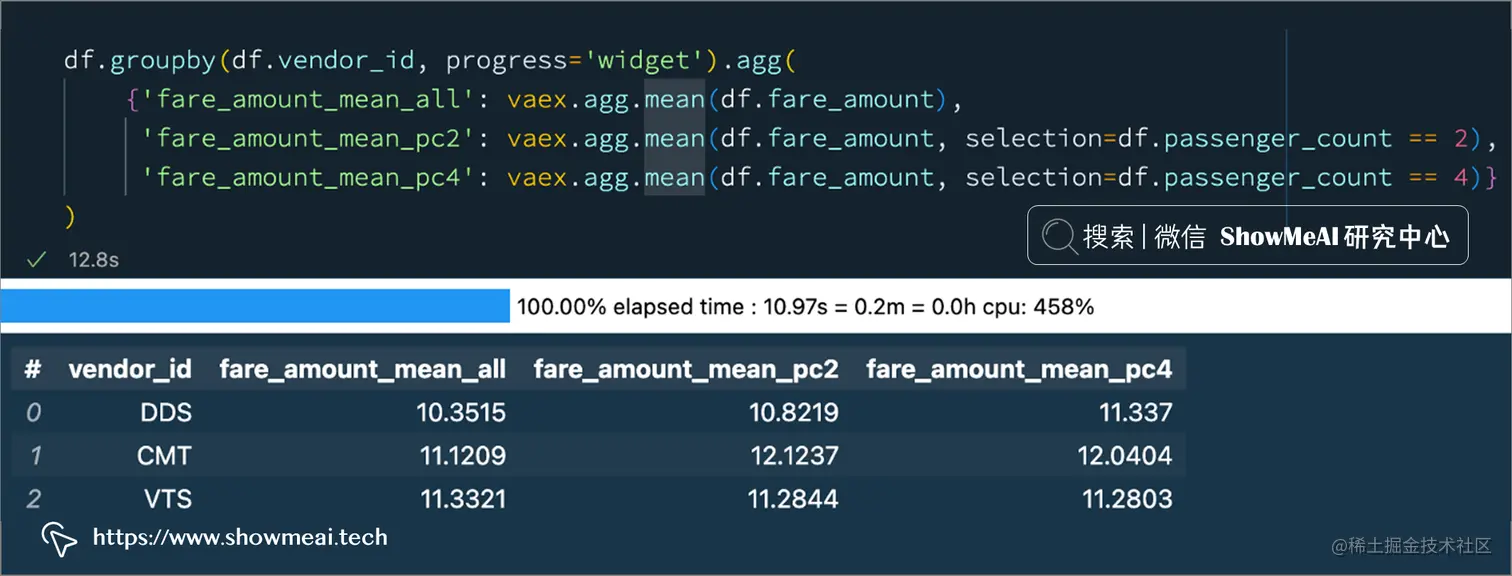This screenshot has width=1512, height=576.
Task: Open the https://www.showmeai.tech link
Action: point(240,538)
